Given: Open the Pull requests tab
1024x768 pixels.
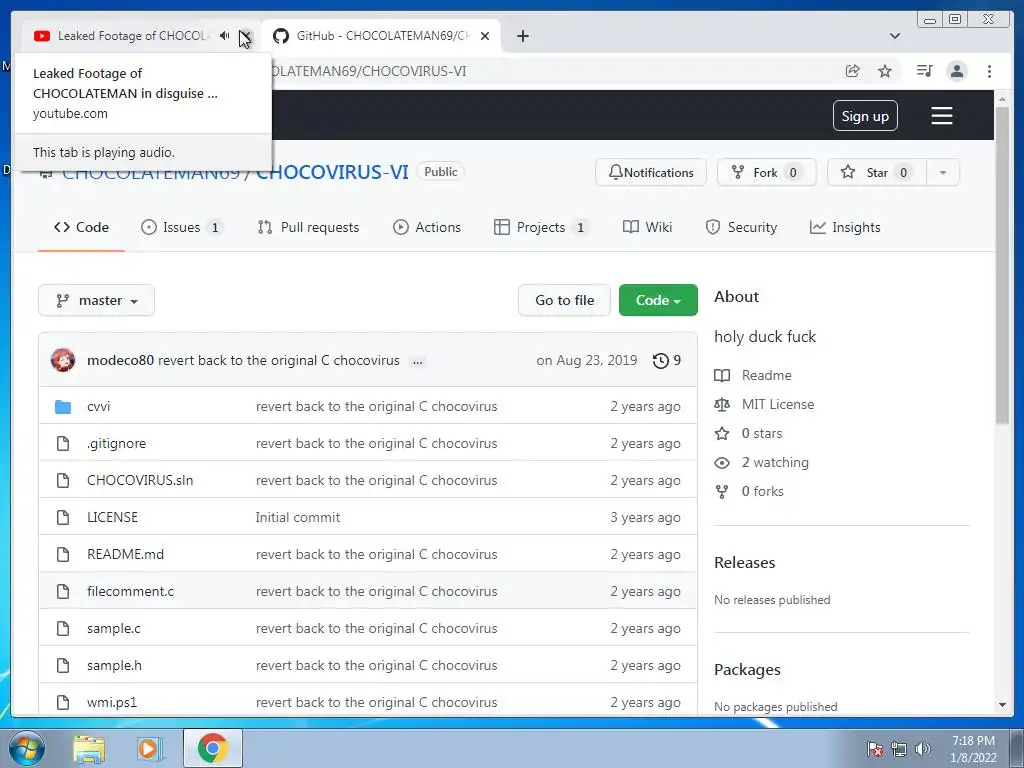Looking at the screenshot, I should (x=308, y=227).
